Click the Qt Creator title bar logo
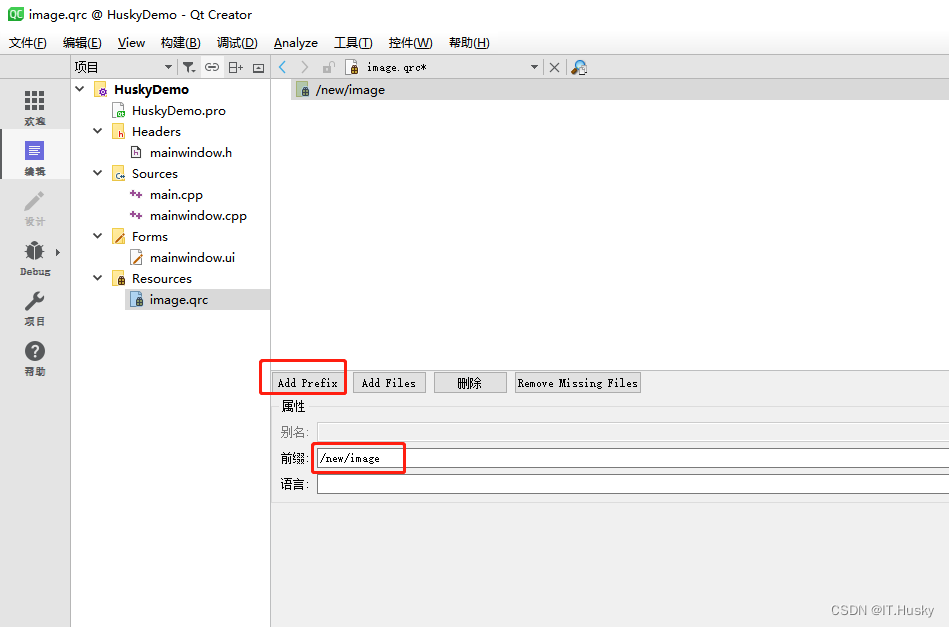Image resolution: width=949 pixels, height=627 pixels. point(16,14)
